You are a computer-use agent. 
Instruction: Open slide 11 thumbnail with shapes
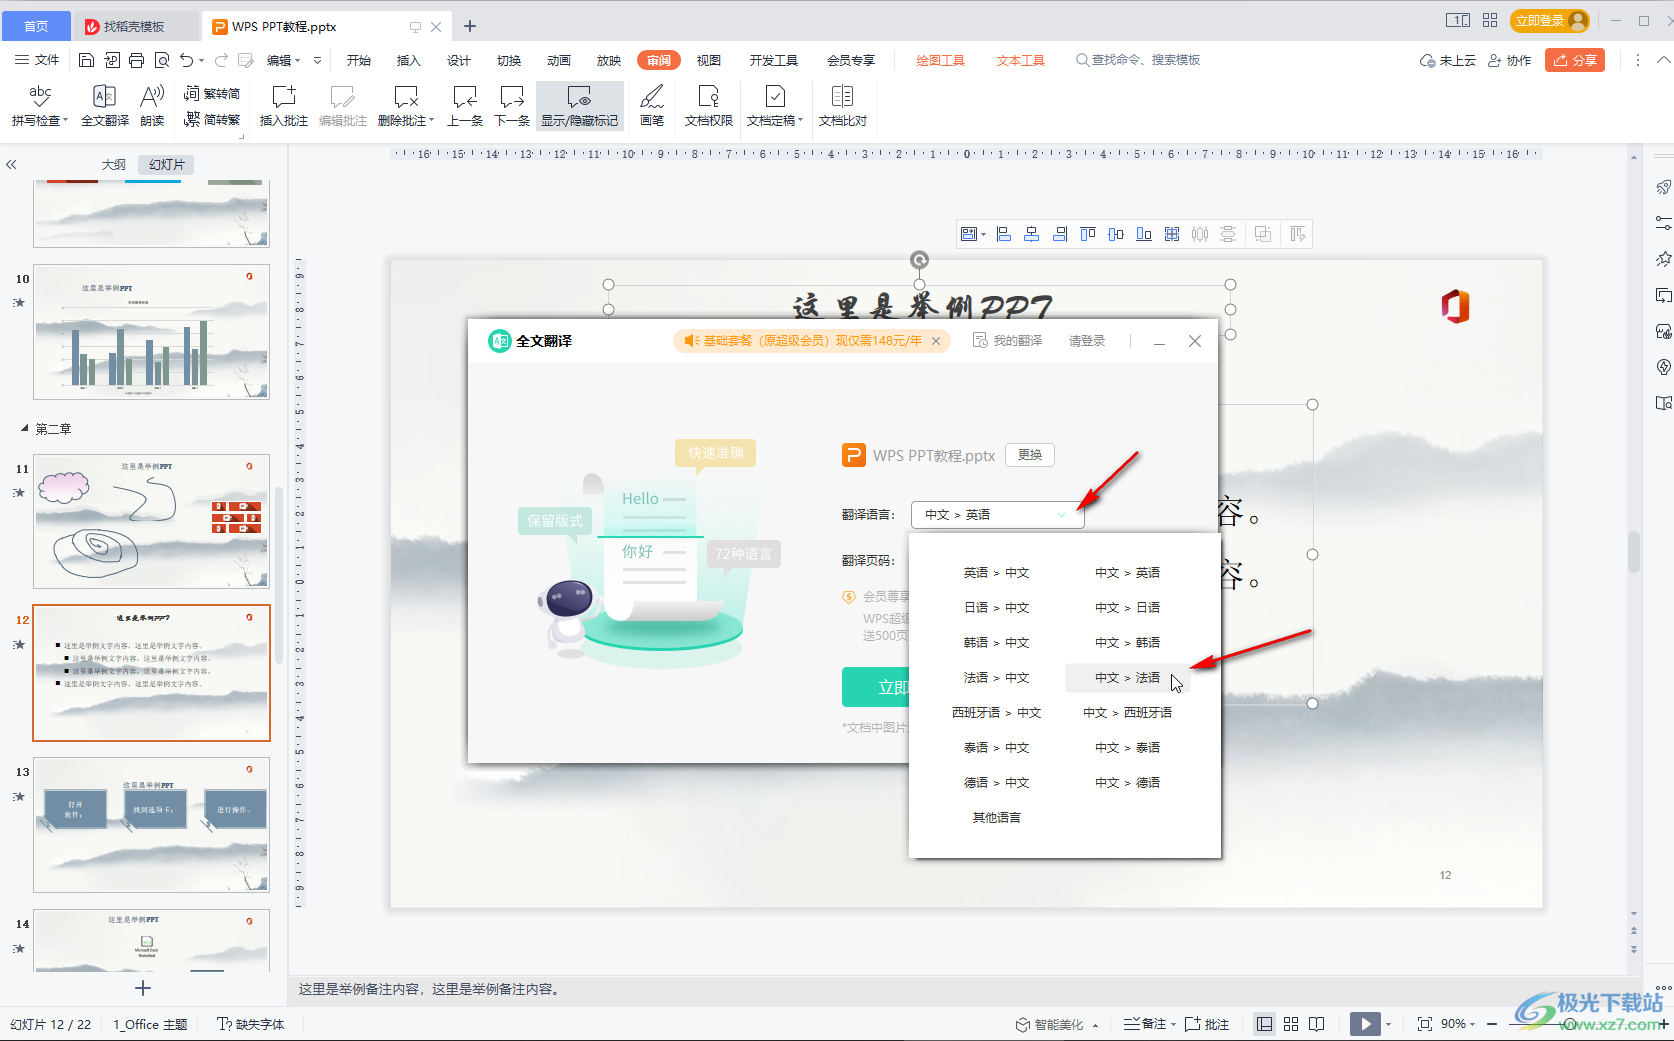(x=152, y=522)
